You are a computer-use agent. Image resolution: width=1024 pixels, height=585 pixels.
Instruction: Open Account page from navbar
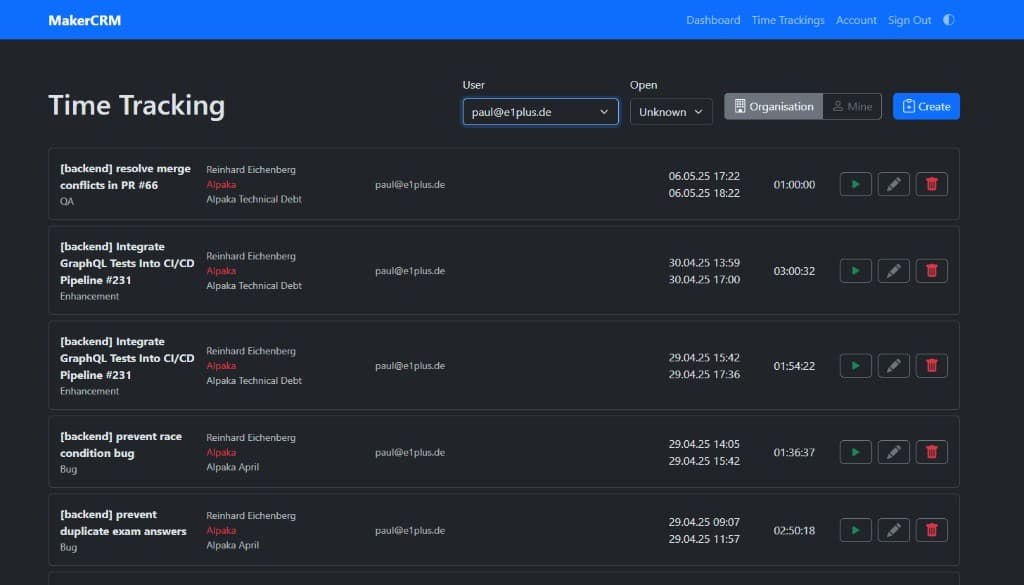click(x=856, y=20)
